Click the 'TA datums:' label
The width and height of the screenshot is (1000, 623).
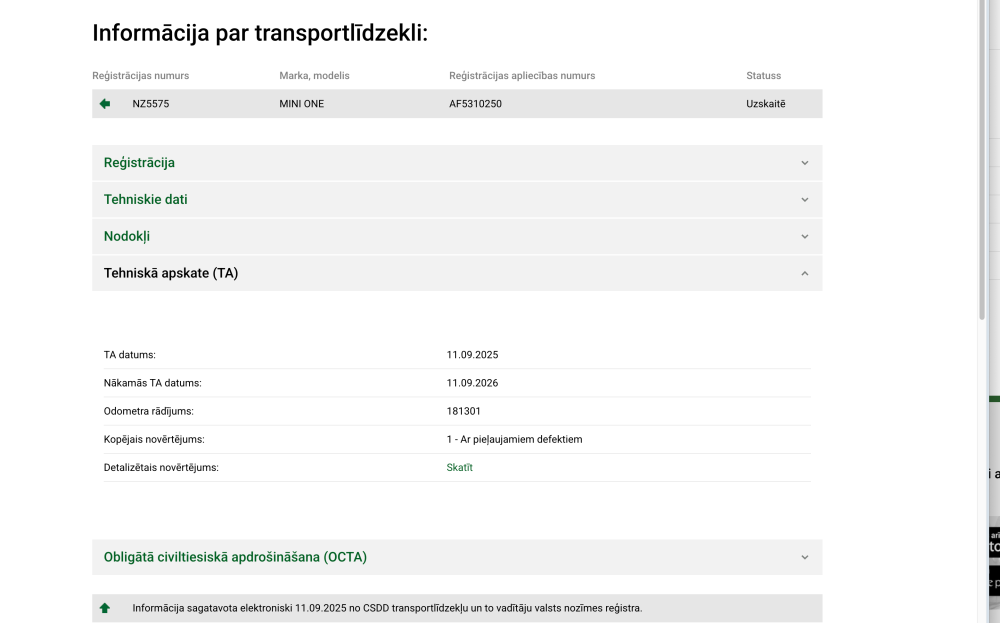[129, 355]
